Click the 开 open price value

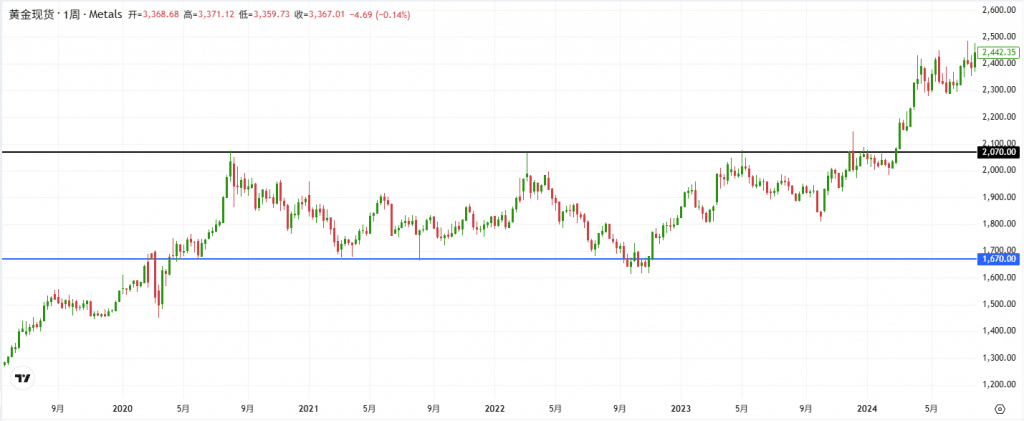pos(159,14)
